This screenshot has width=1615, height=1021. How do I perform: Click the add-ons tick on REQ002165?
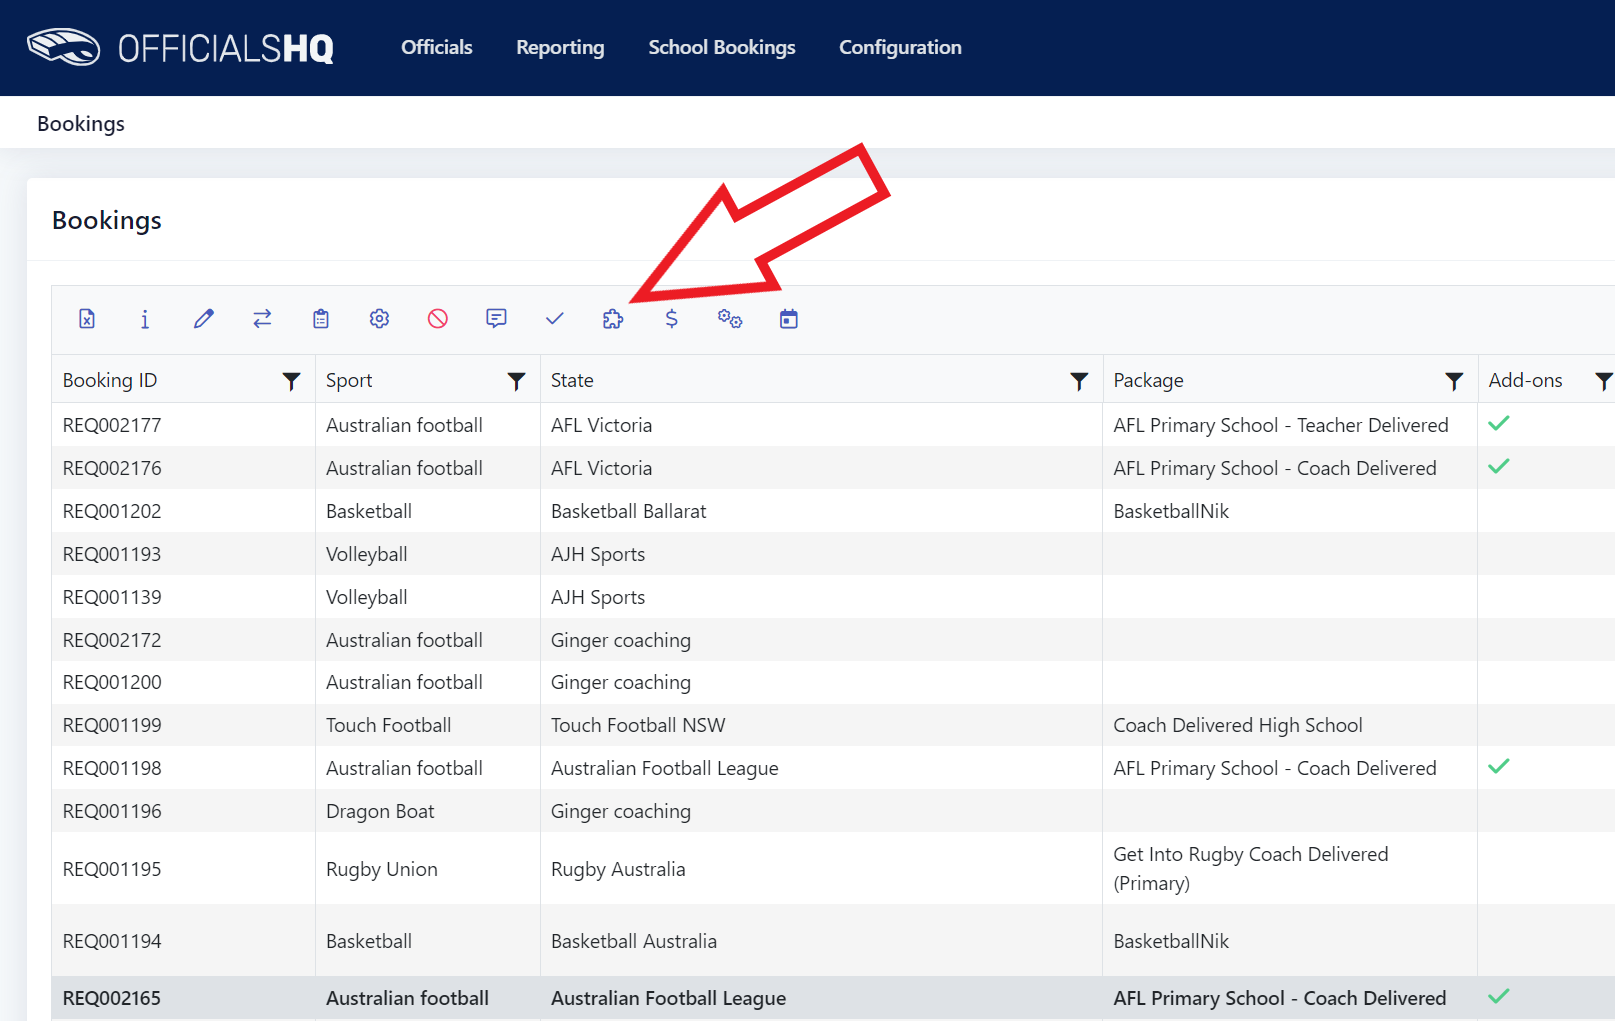click(x=1499, y=996)
